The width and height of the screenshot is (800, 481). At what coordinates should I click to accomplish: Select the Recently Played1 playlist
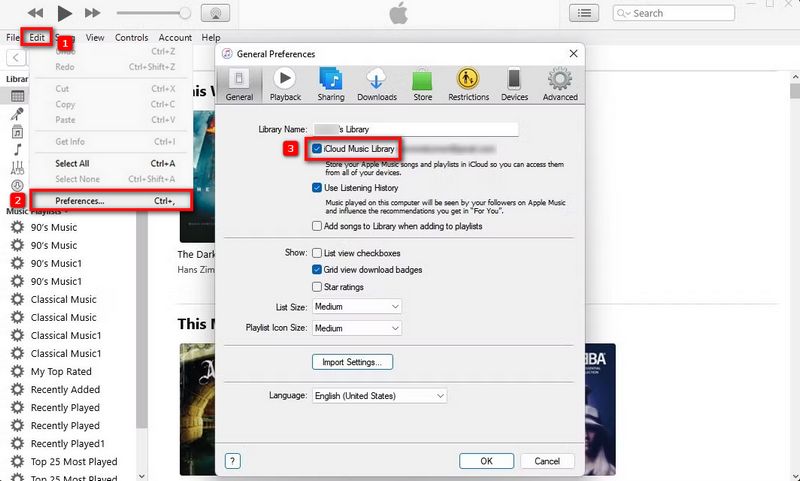pyautogui.click(x=67, y=443)
